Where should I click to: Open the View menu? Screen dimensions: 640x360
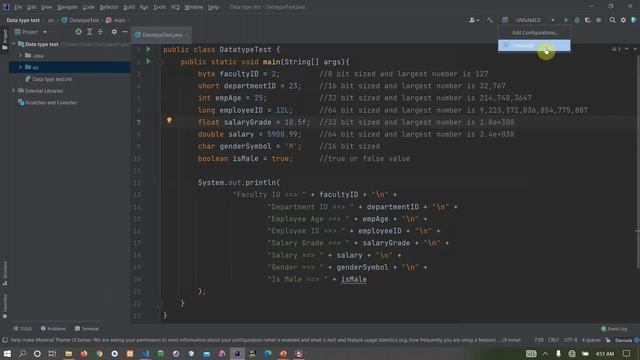tap(46, 7)
